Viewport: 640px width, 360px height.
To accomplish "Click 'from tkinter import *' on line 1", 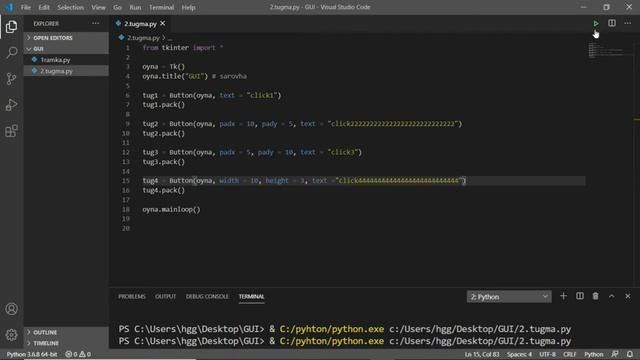I will (182, 48).
